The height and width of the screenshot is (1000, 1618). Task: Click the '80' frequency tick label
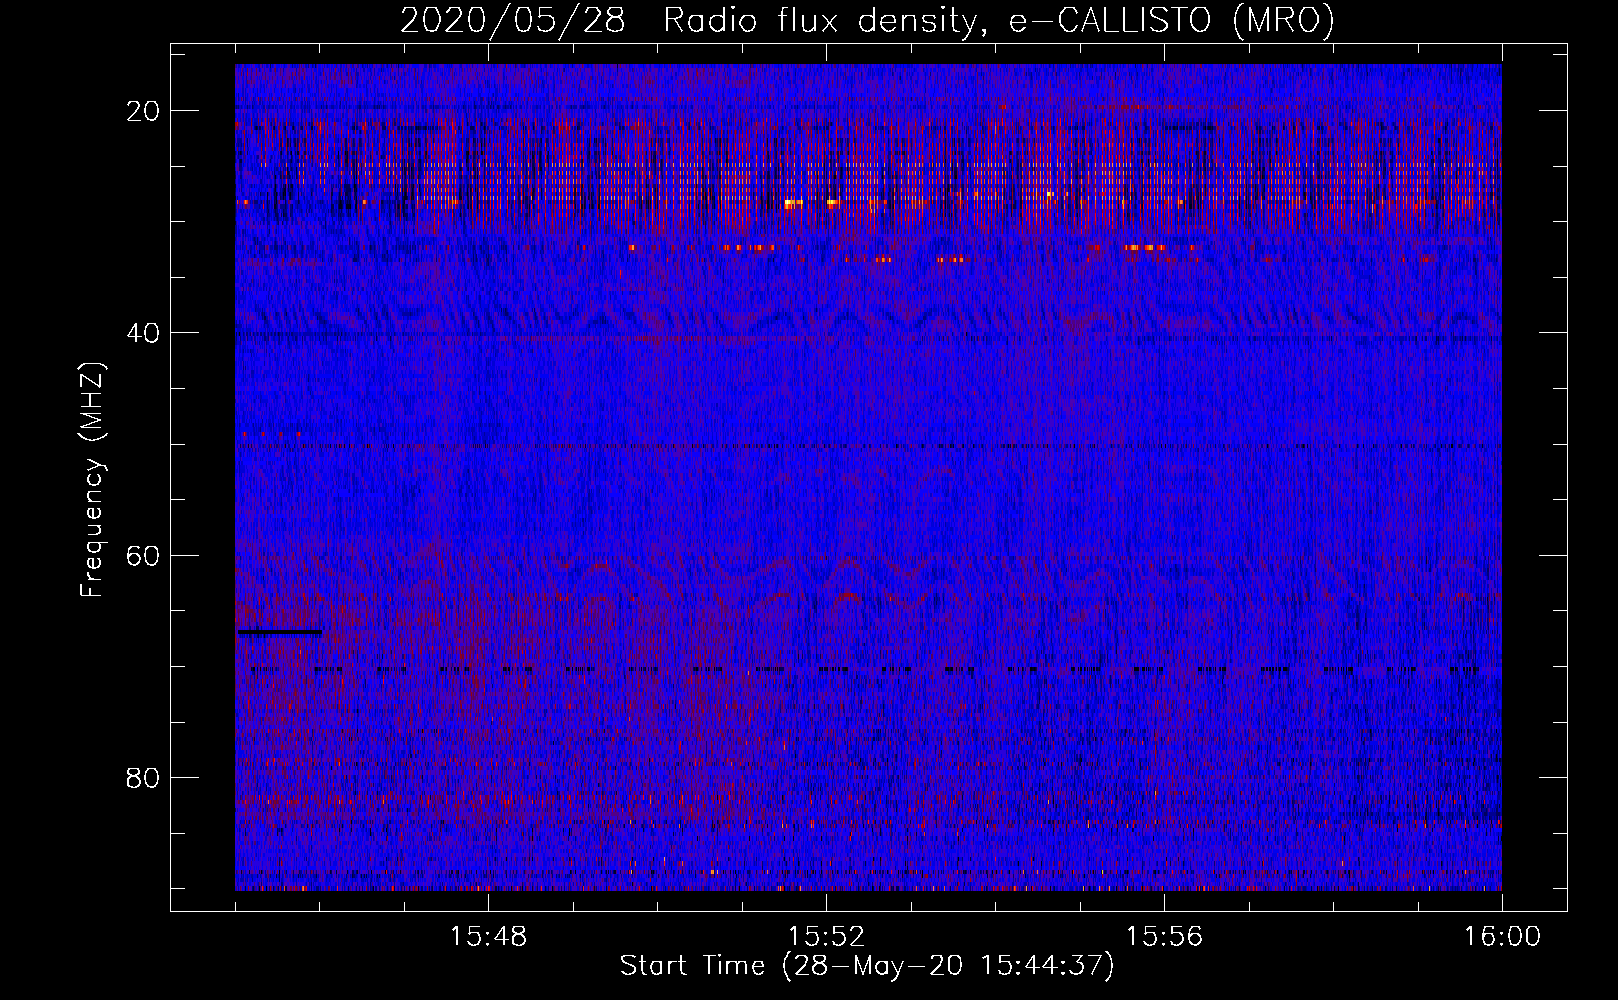[143, 778]
